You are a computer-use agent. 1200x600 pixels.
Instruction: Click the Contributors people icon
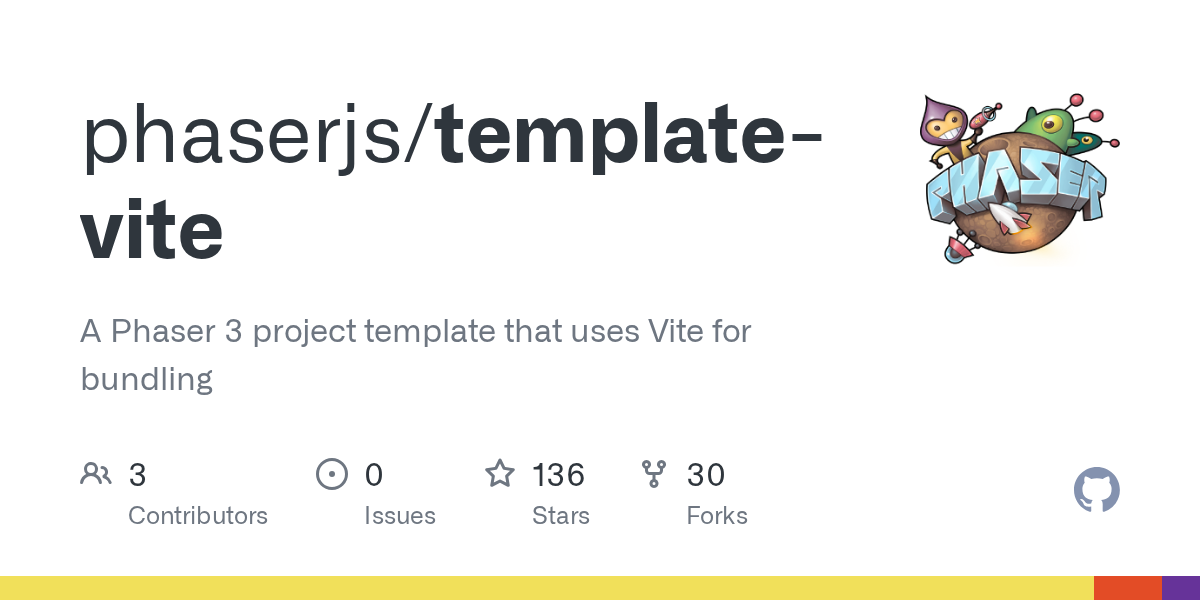click(x=96, y=474)
